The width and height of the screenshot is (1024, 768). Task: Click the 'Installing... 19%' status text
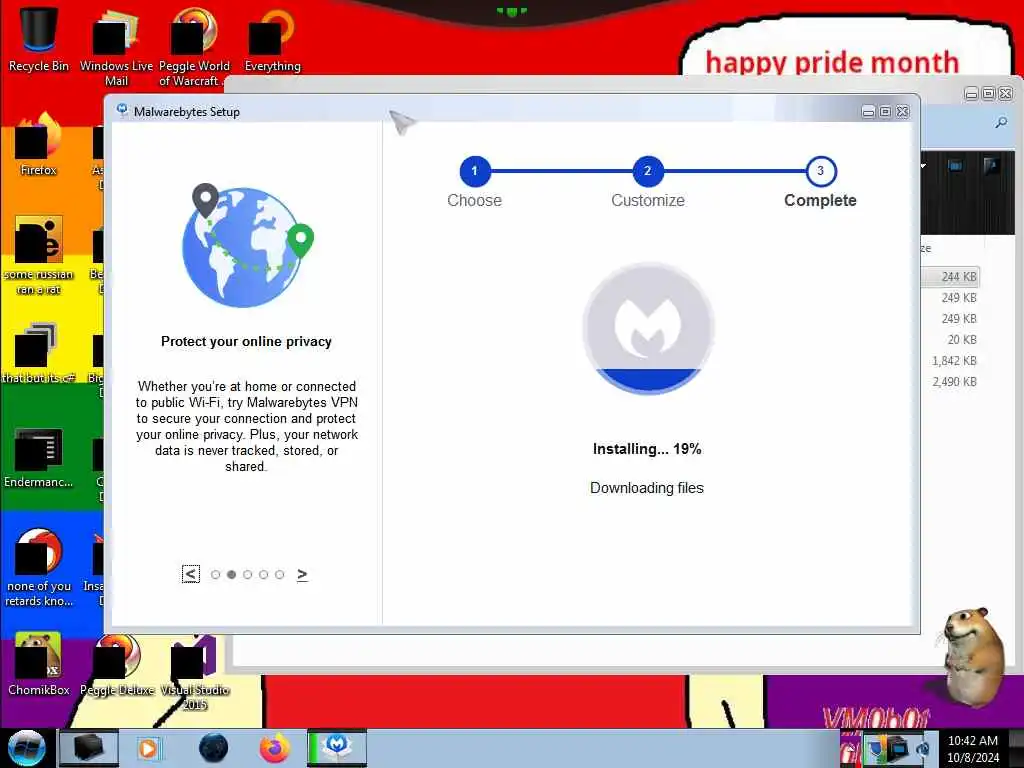647,449
